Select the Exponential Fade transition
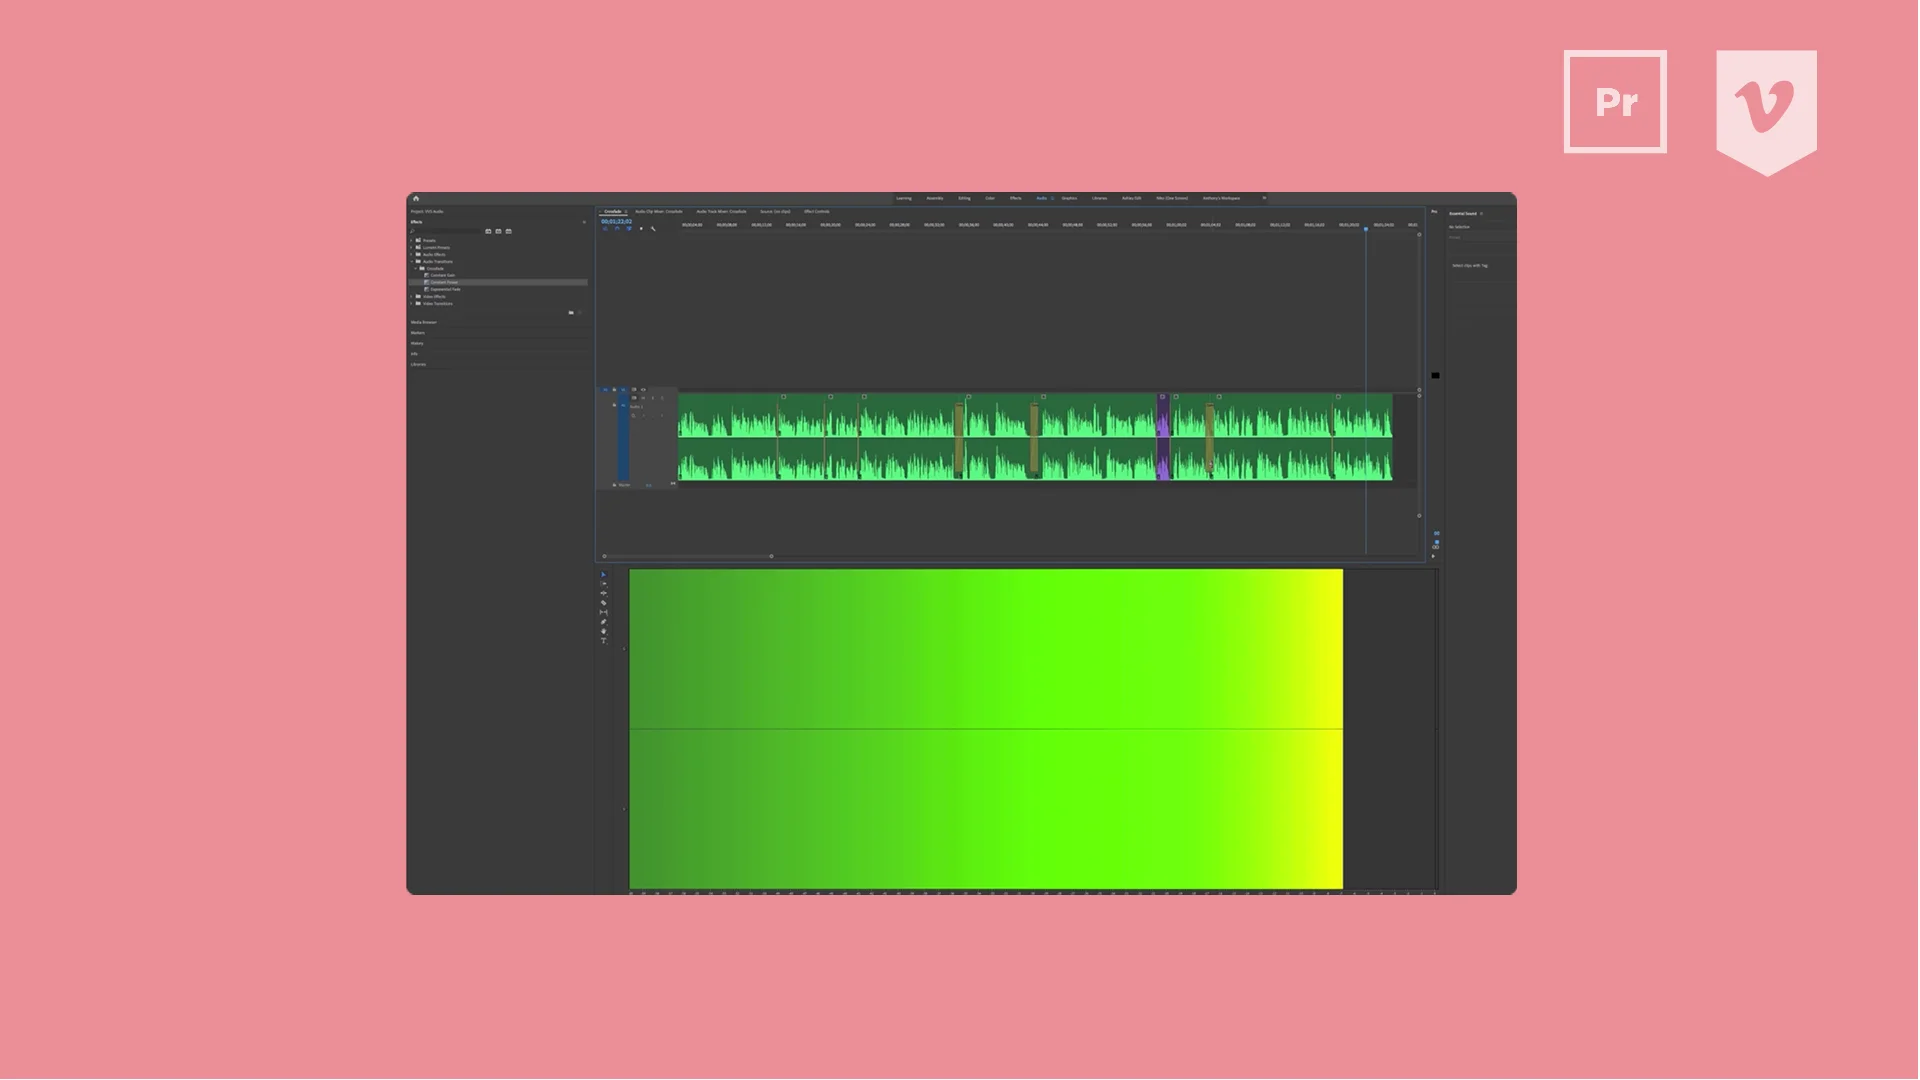 445,290
